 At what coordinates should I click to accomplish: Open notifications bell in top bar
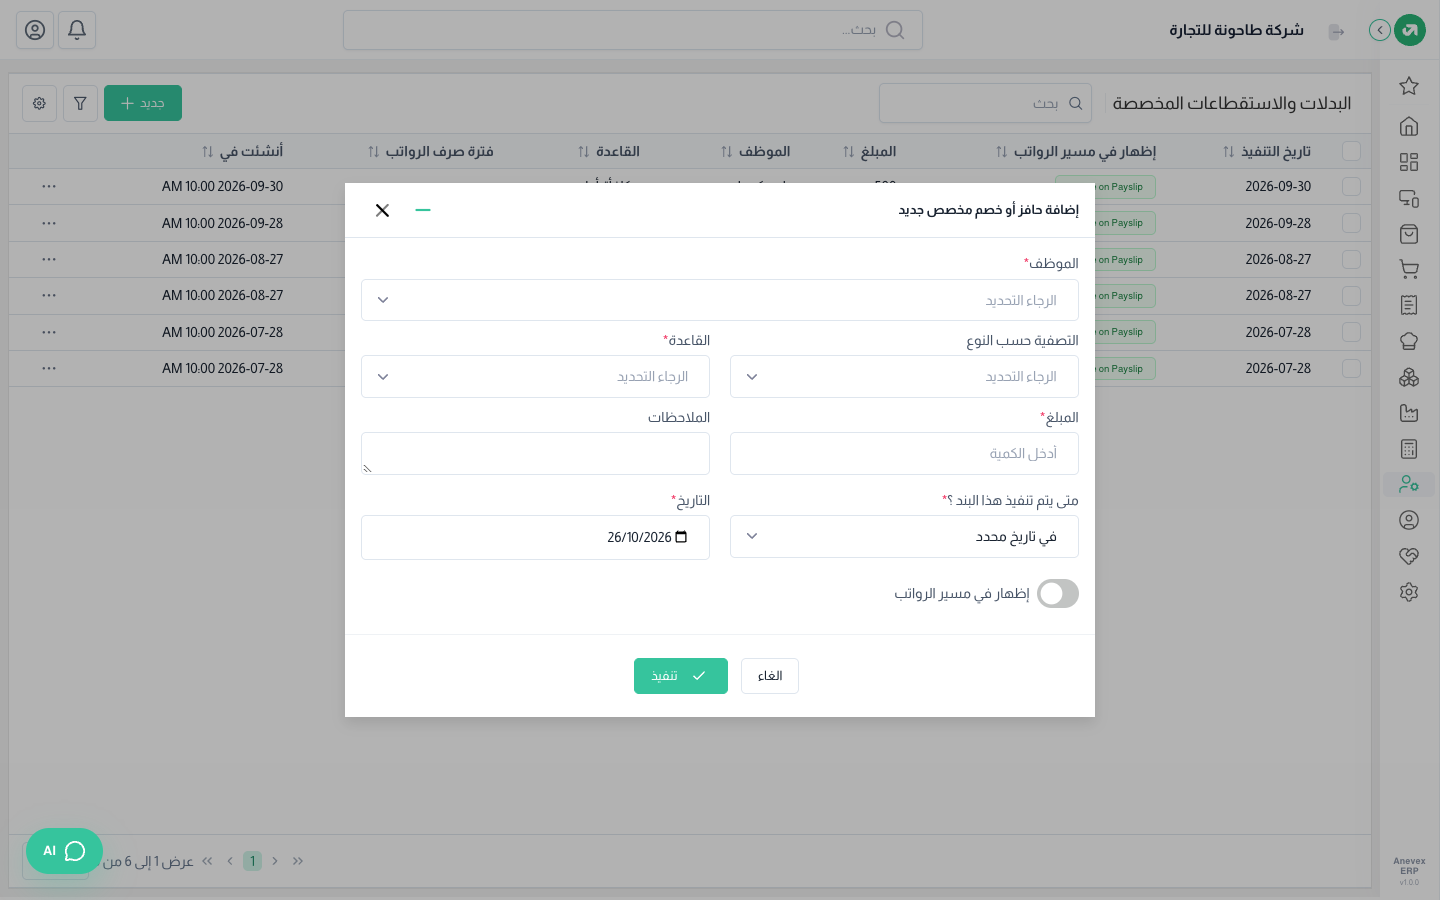coord(77,30)
